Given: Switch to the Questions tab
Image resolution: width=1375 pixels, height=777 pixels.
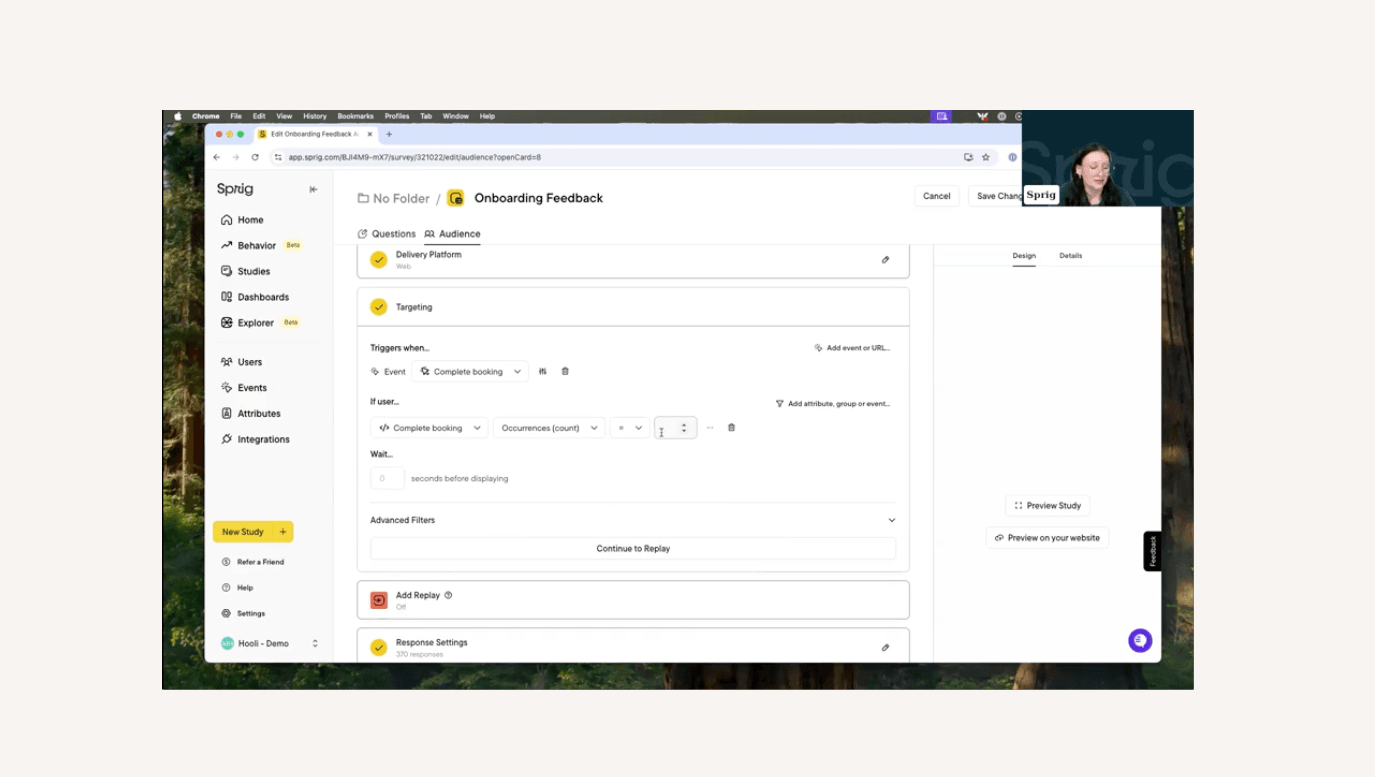Looking at the screenshot, I should 387,234.
